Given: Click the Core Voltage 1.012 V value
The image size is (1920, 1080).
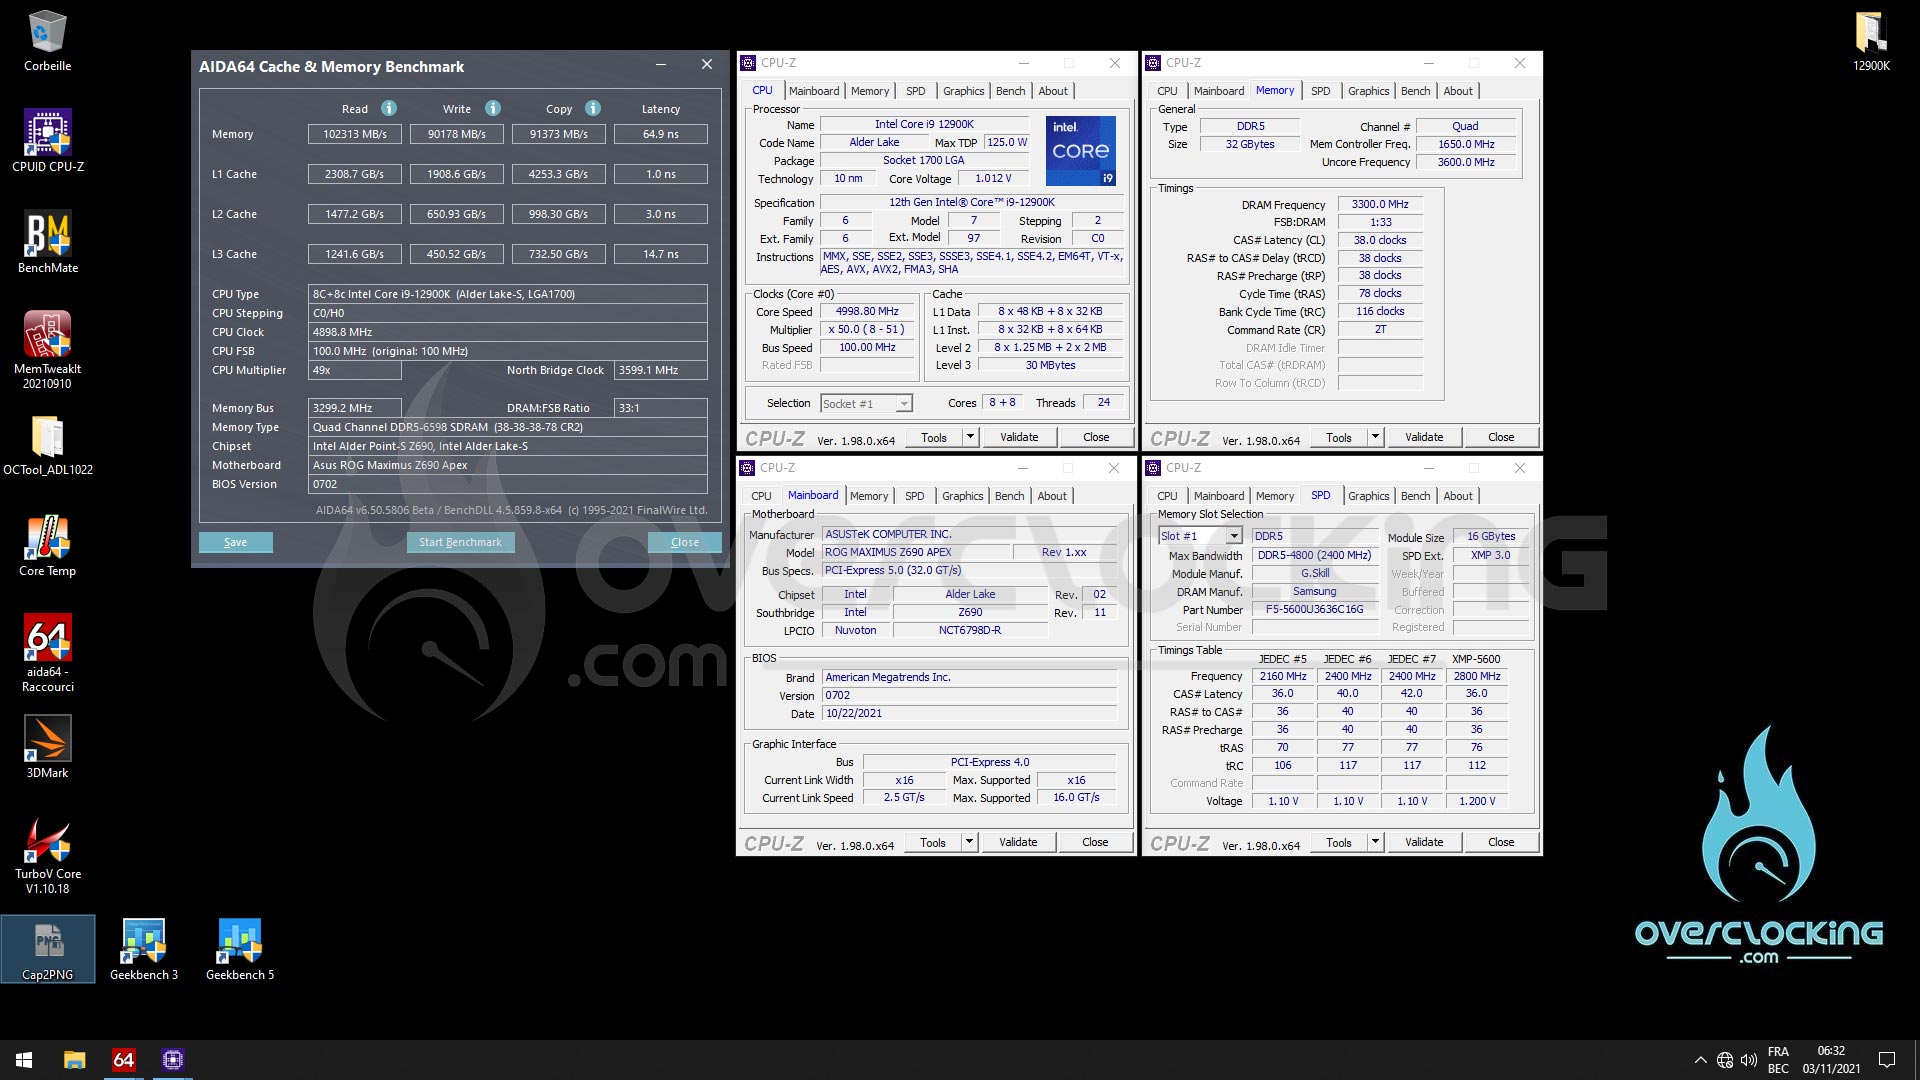Looking at the screenshot, I should 993,178.
